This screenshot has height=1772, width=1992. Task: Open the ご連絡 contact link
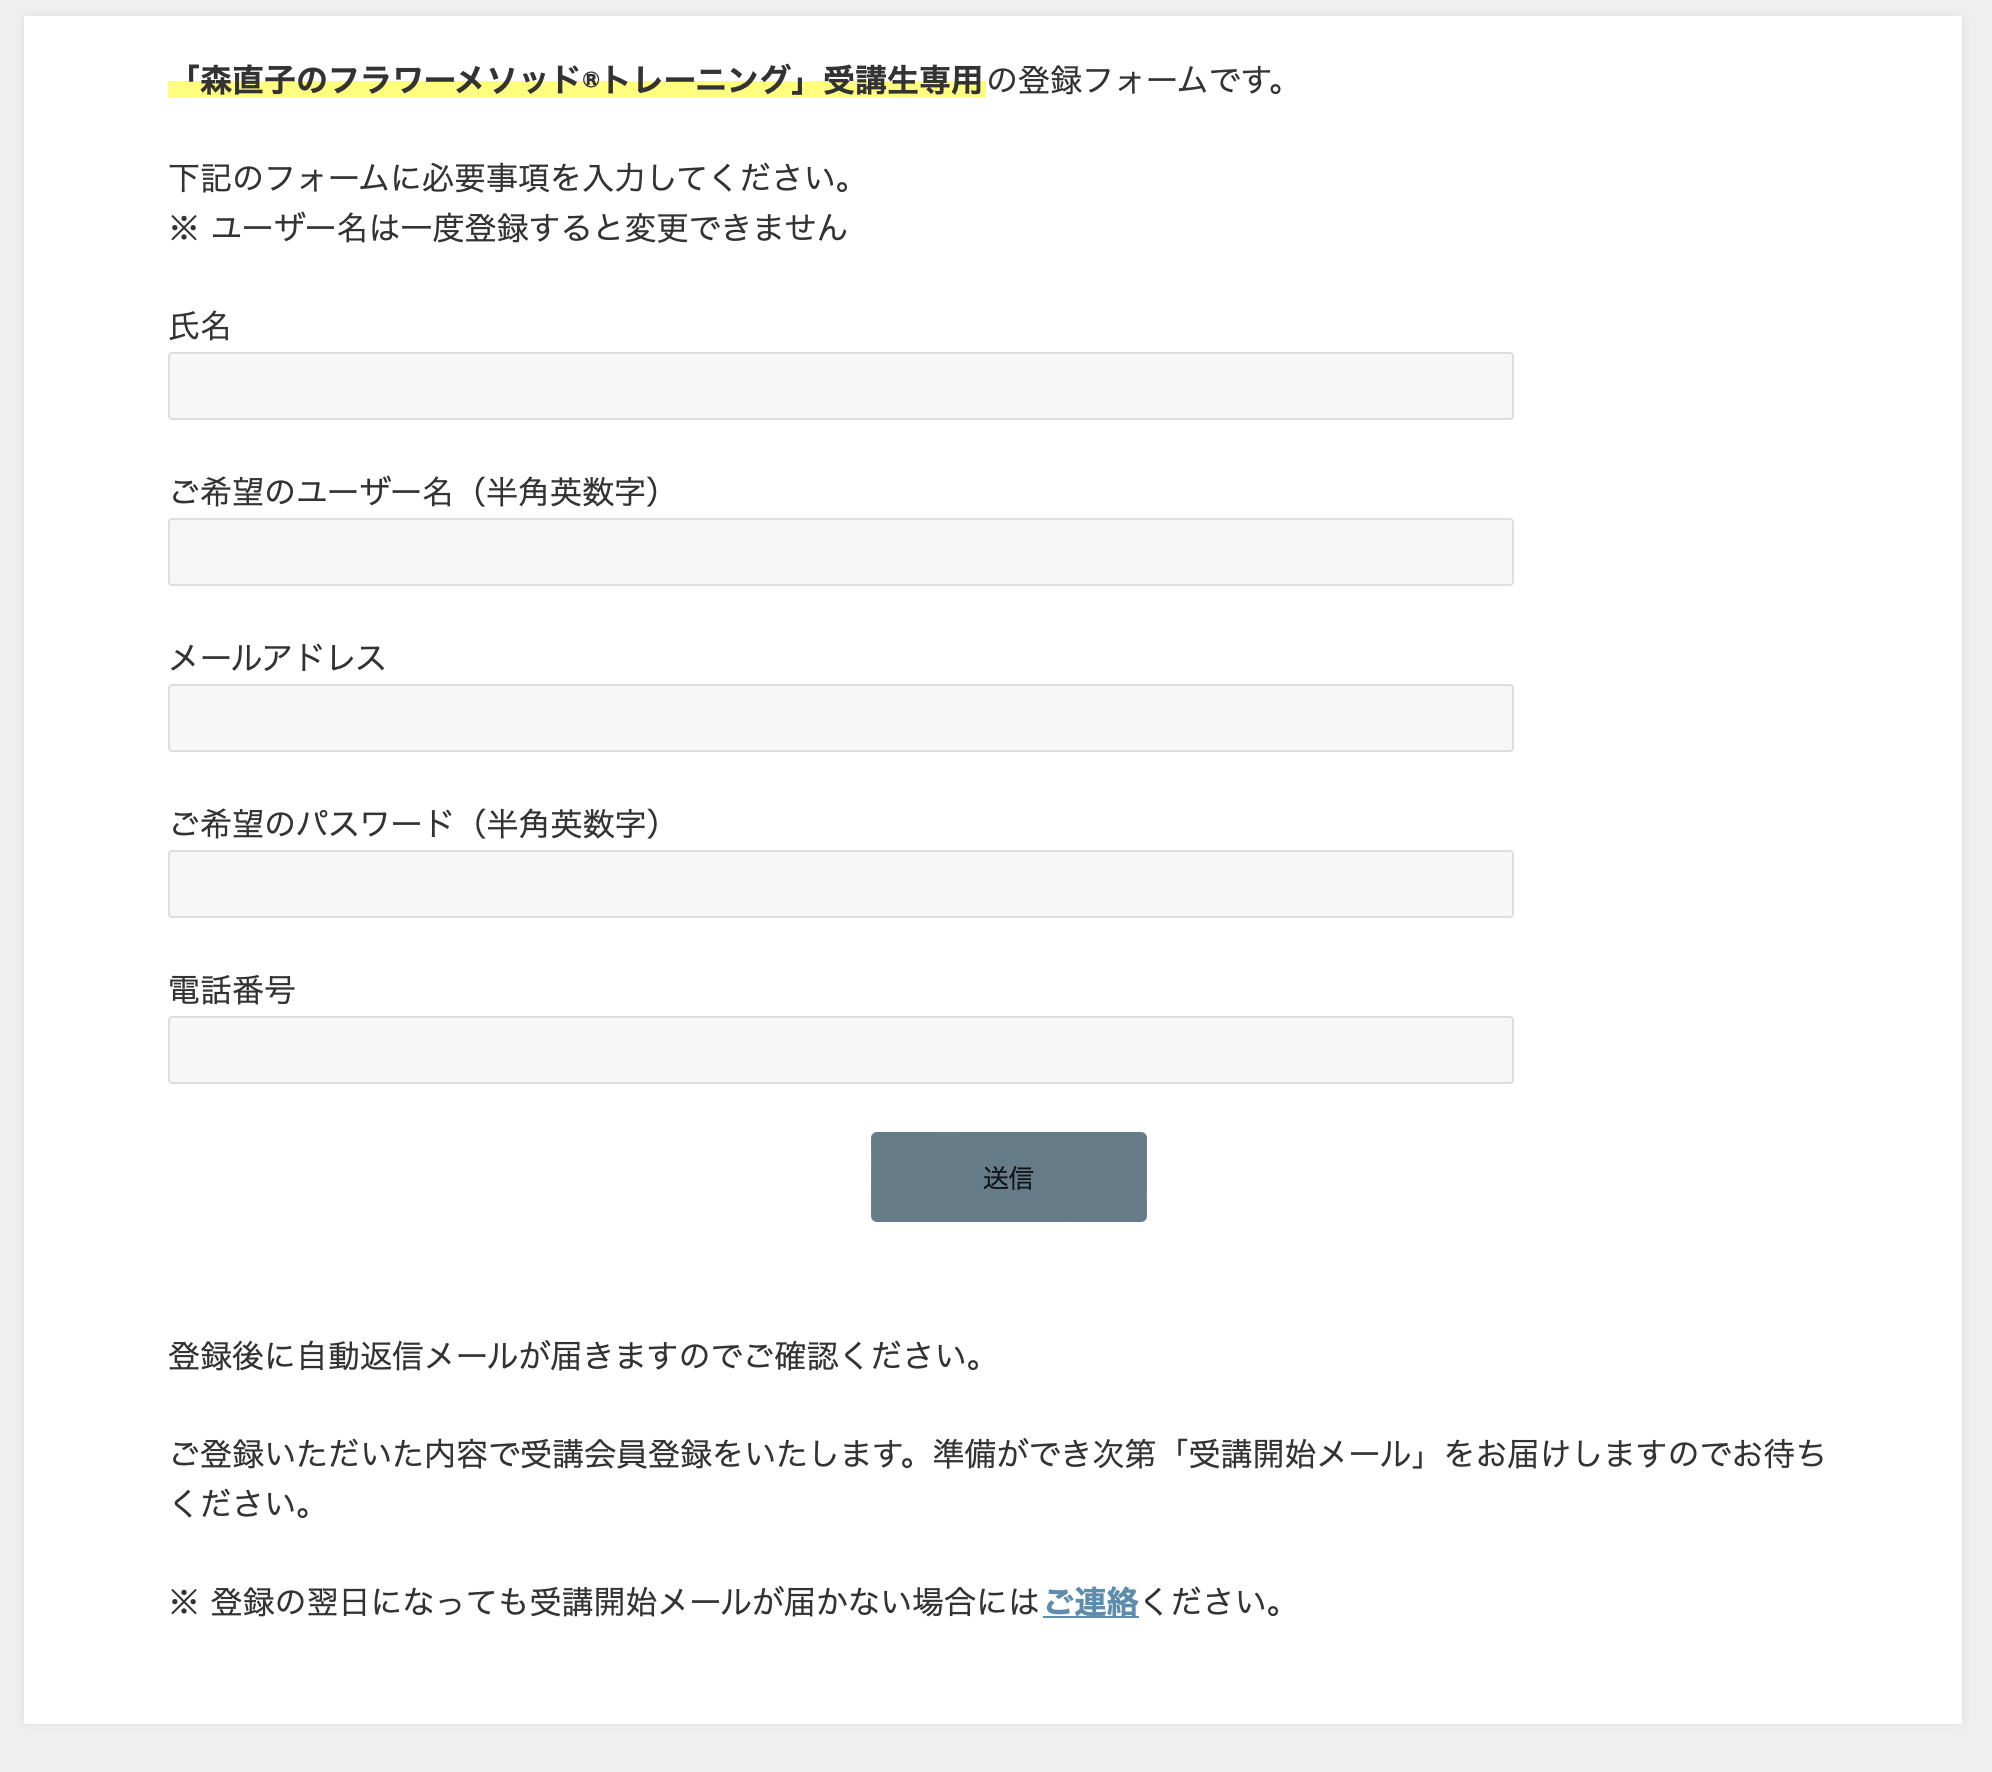[x=1091, y=1602]
